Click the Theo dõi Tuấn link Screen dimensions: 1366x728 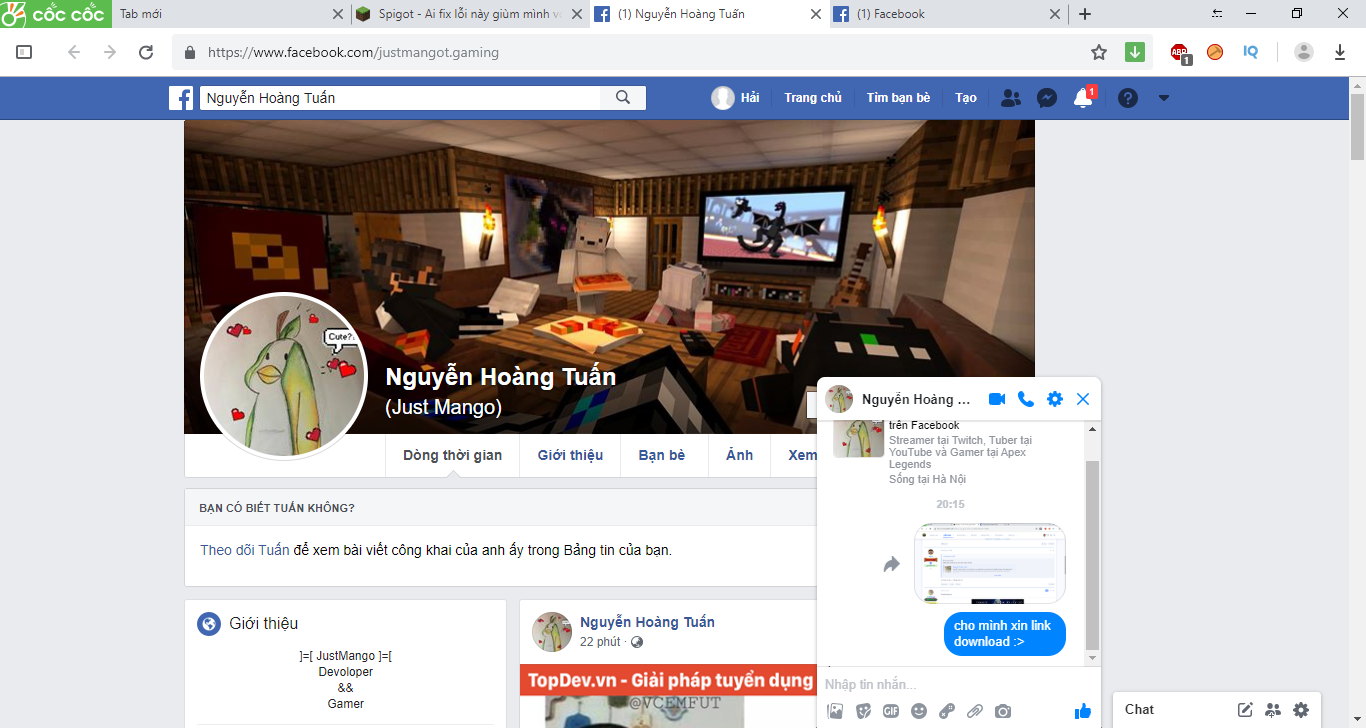coord(245,550)
